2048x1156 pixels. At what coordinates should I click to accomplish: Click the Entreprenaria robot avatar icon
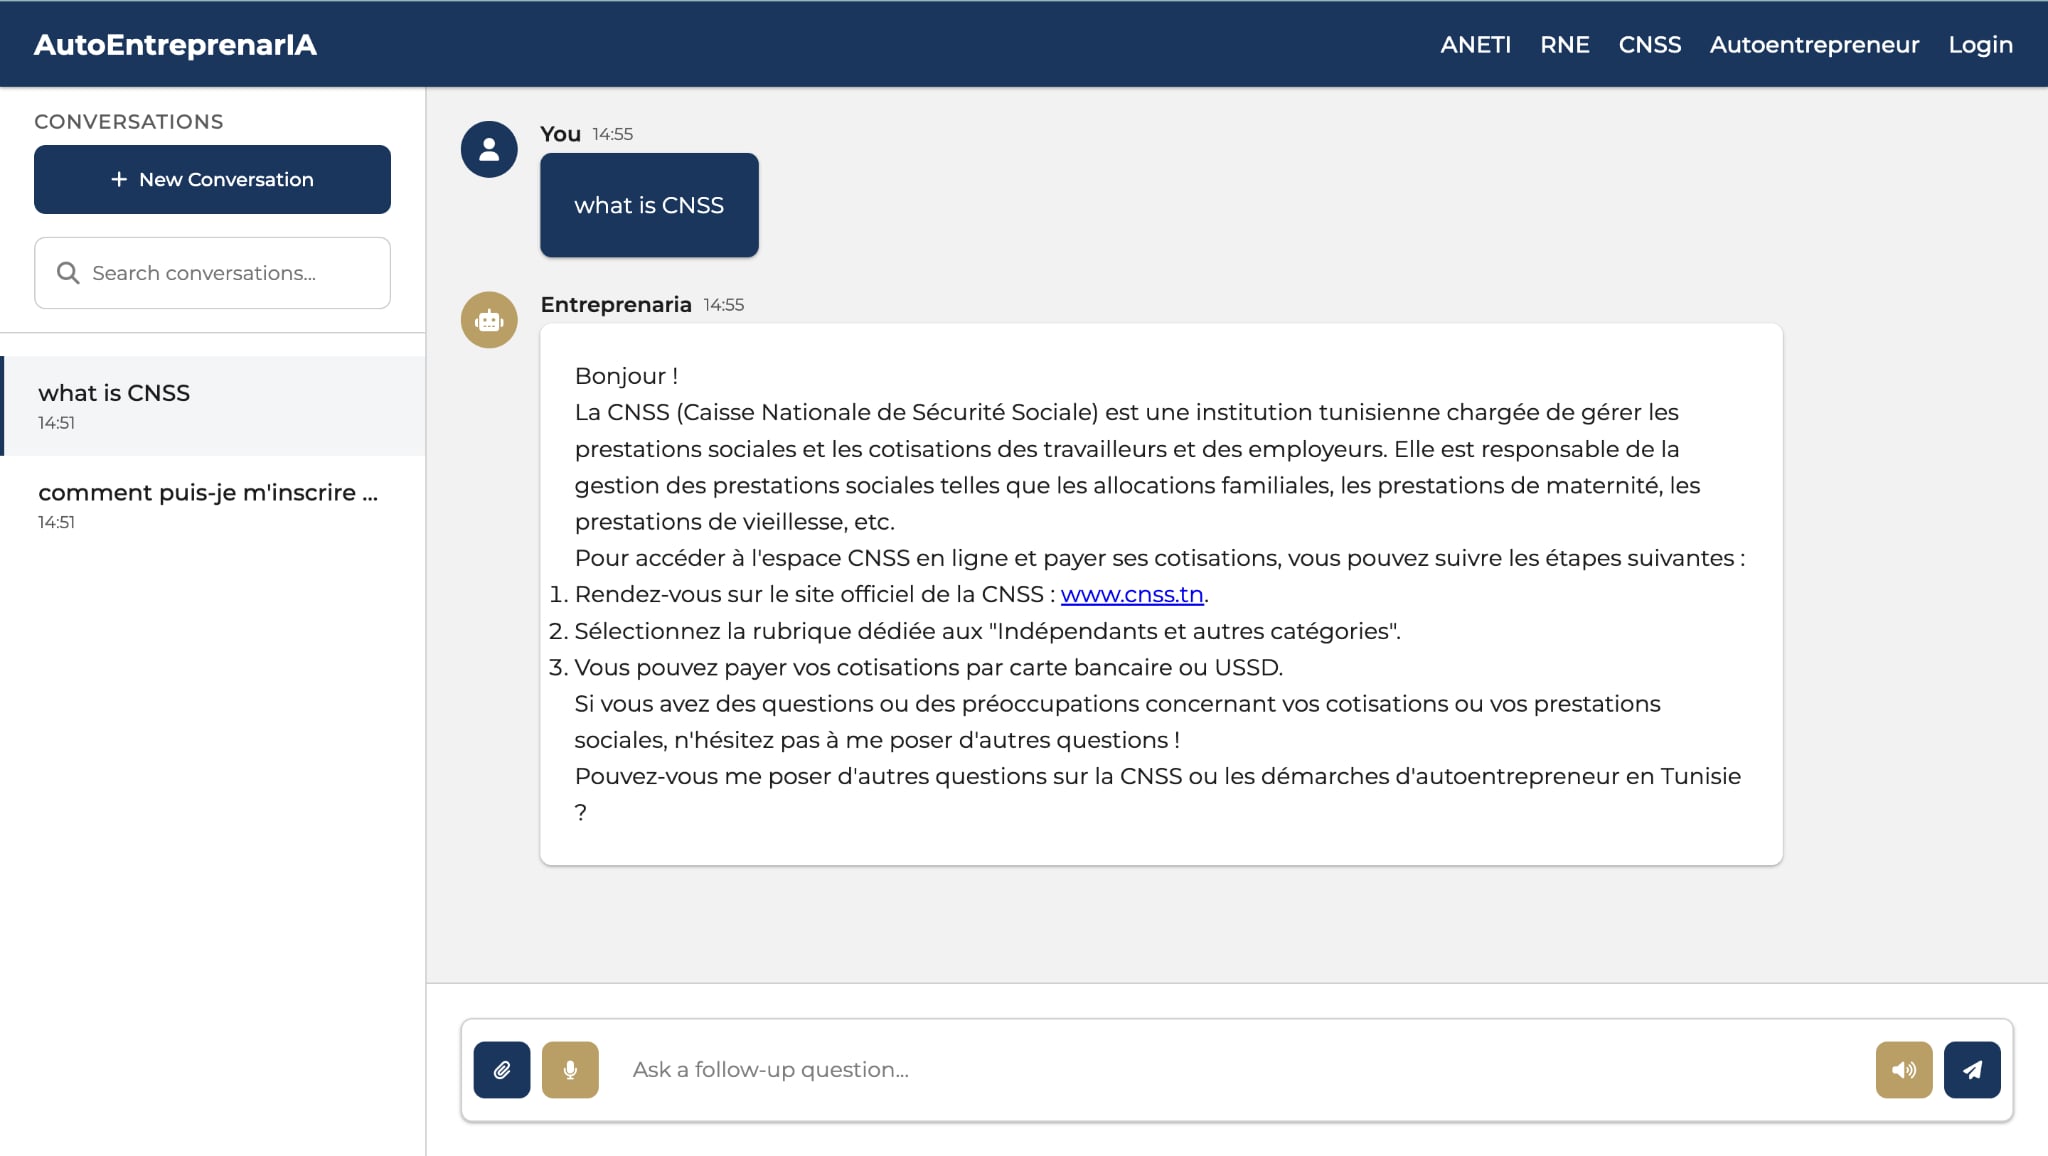tap(489, 320)
